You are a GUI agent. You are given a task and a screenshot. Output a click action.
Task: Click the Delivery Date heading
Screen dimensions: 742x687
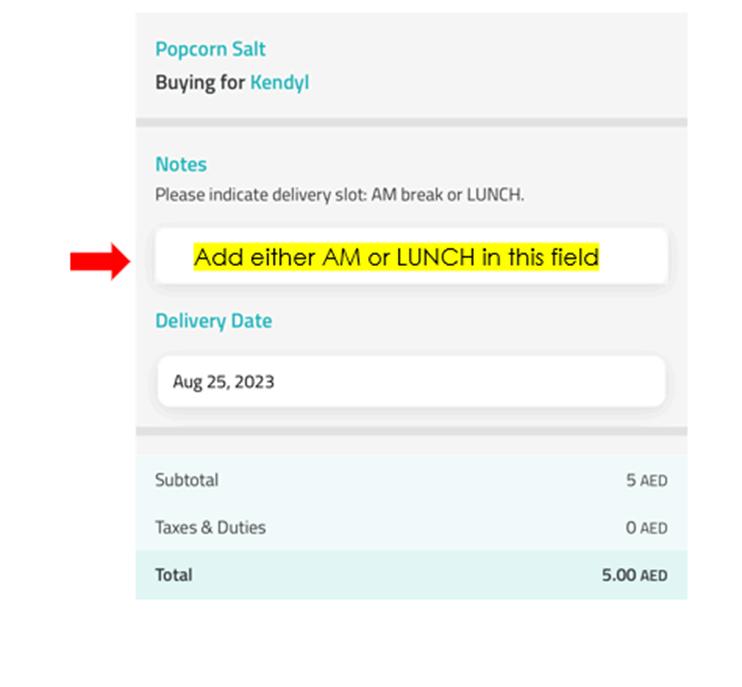[x=213, y=321]
